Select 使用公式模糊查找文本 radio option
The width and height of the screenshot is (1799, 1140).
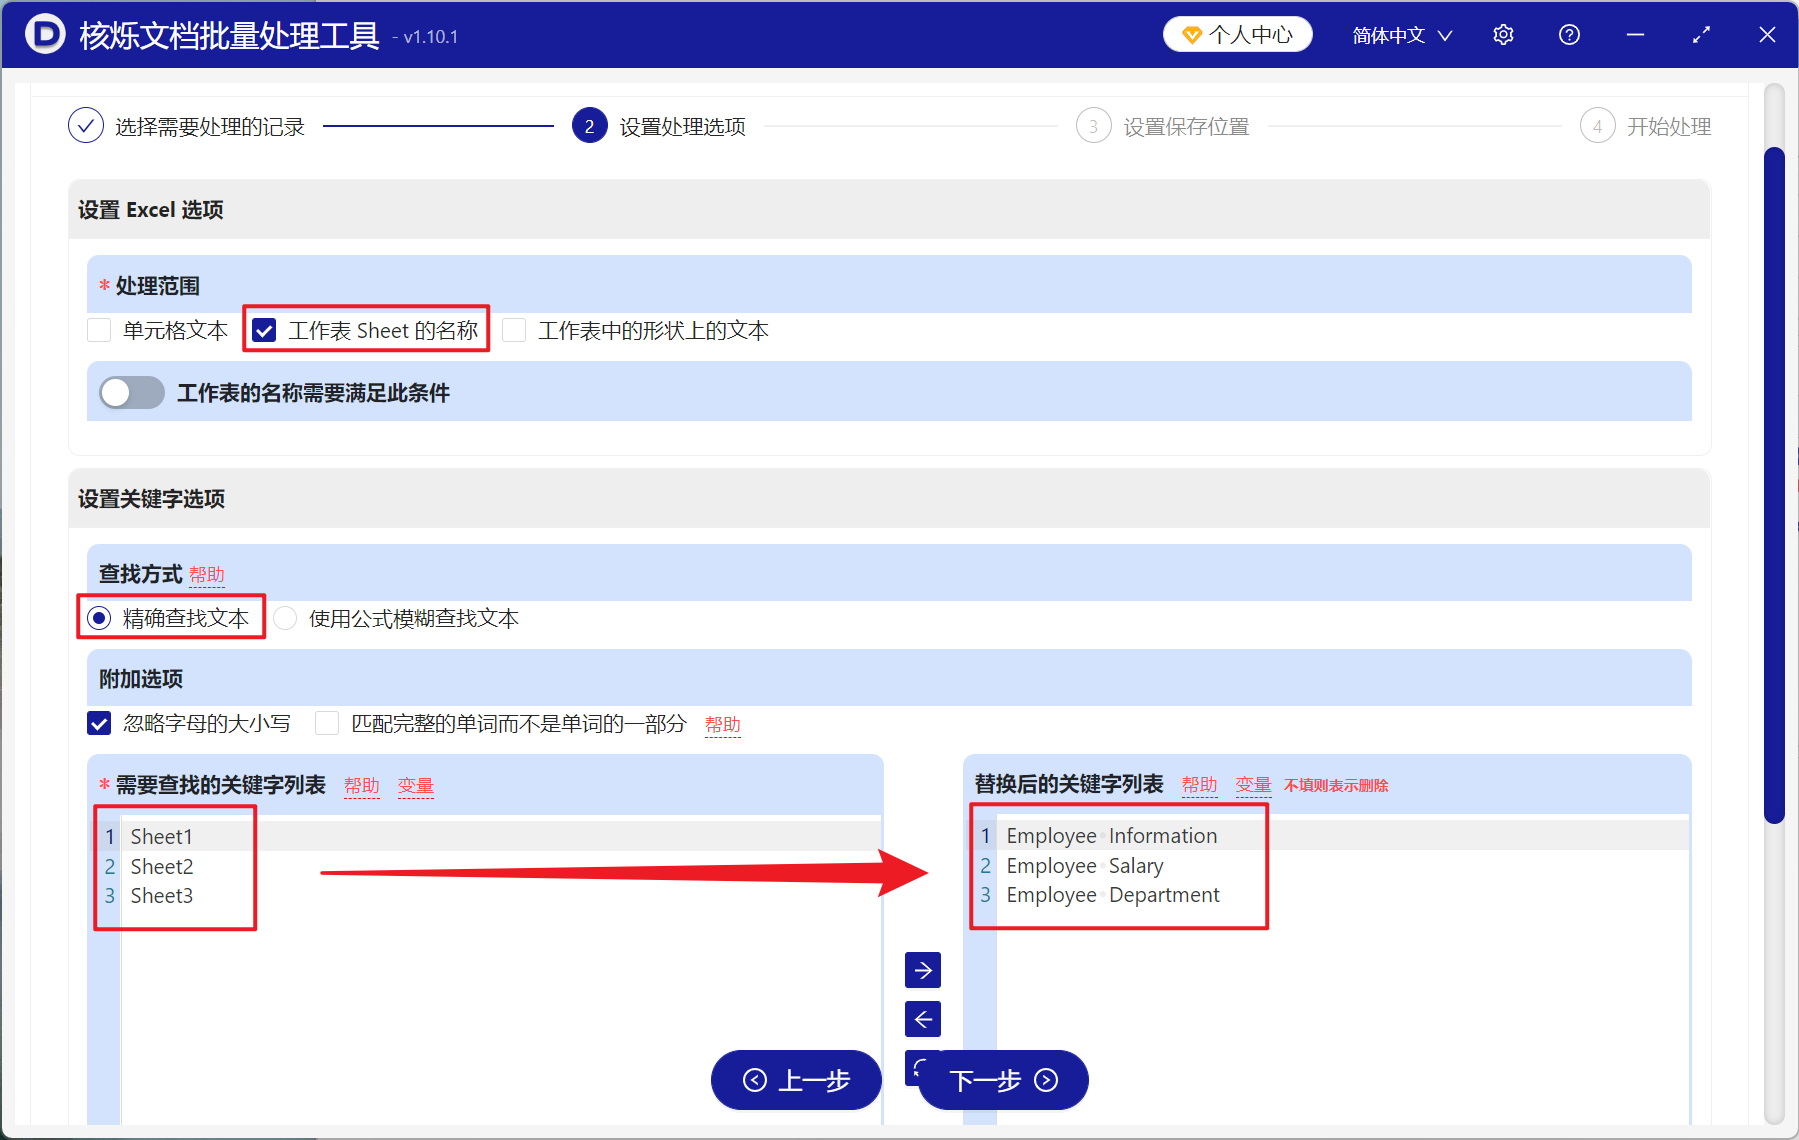(x=285, y=618)
